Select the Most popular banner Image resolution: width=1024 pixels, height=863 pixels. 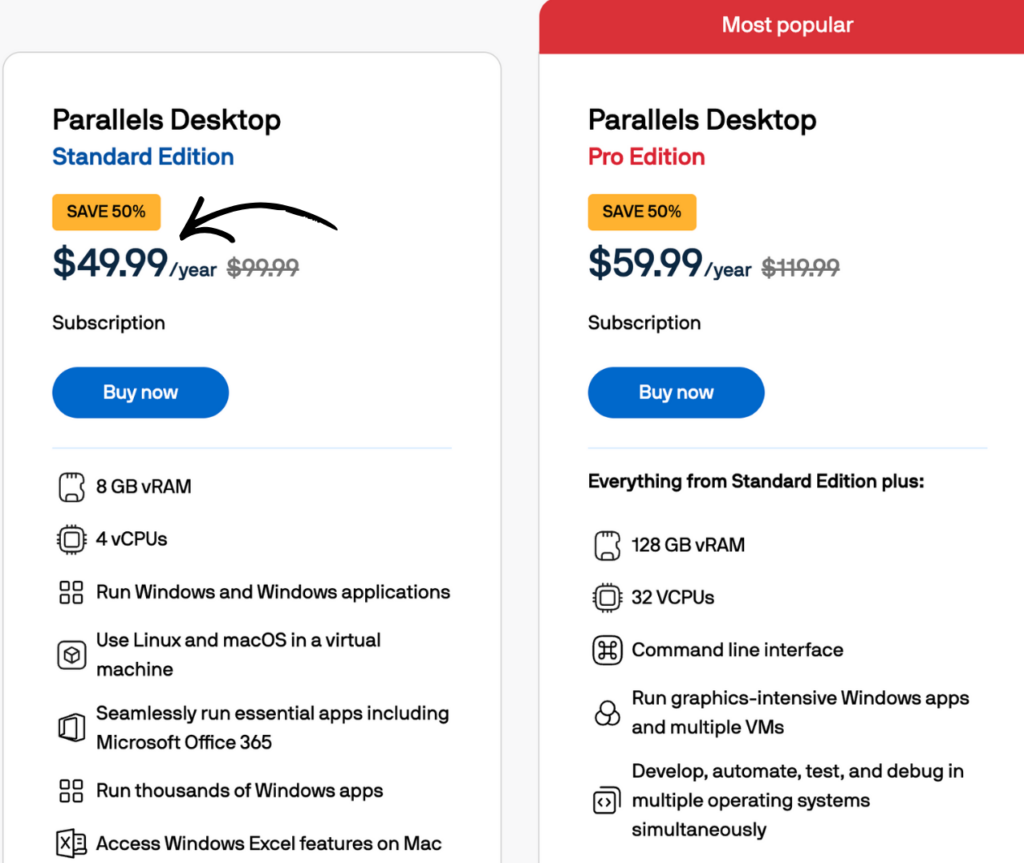pos(787,24)
